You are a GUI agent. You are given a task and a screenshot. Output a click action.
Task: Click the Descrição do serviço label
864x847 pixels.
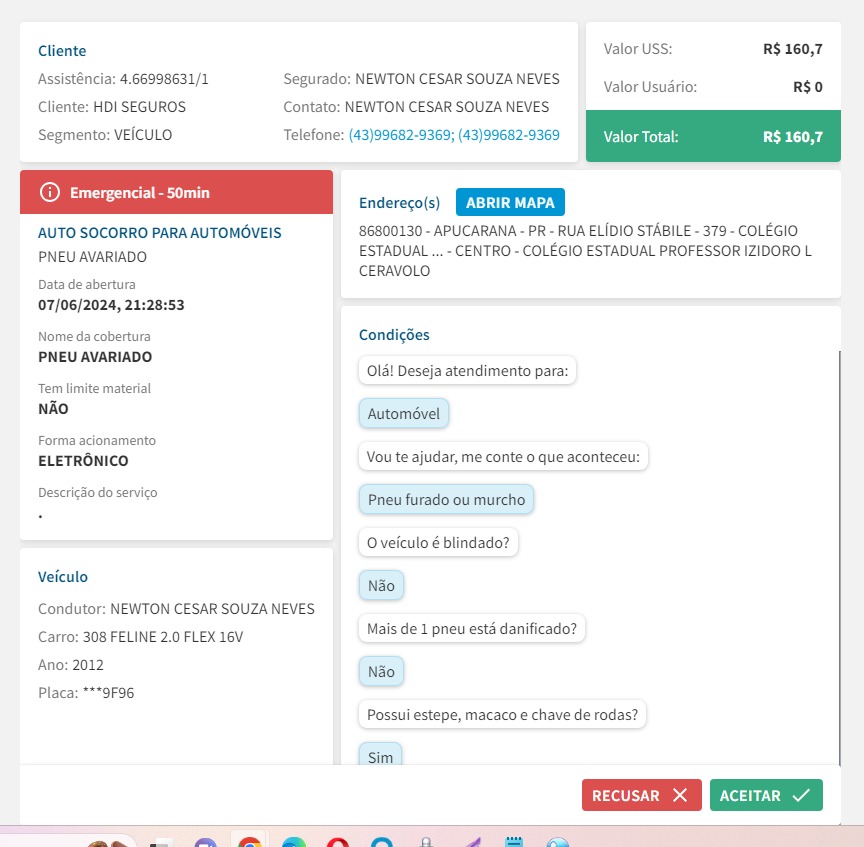click(x=98, y=493)
